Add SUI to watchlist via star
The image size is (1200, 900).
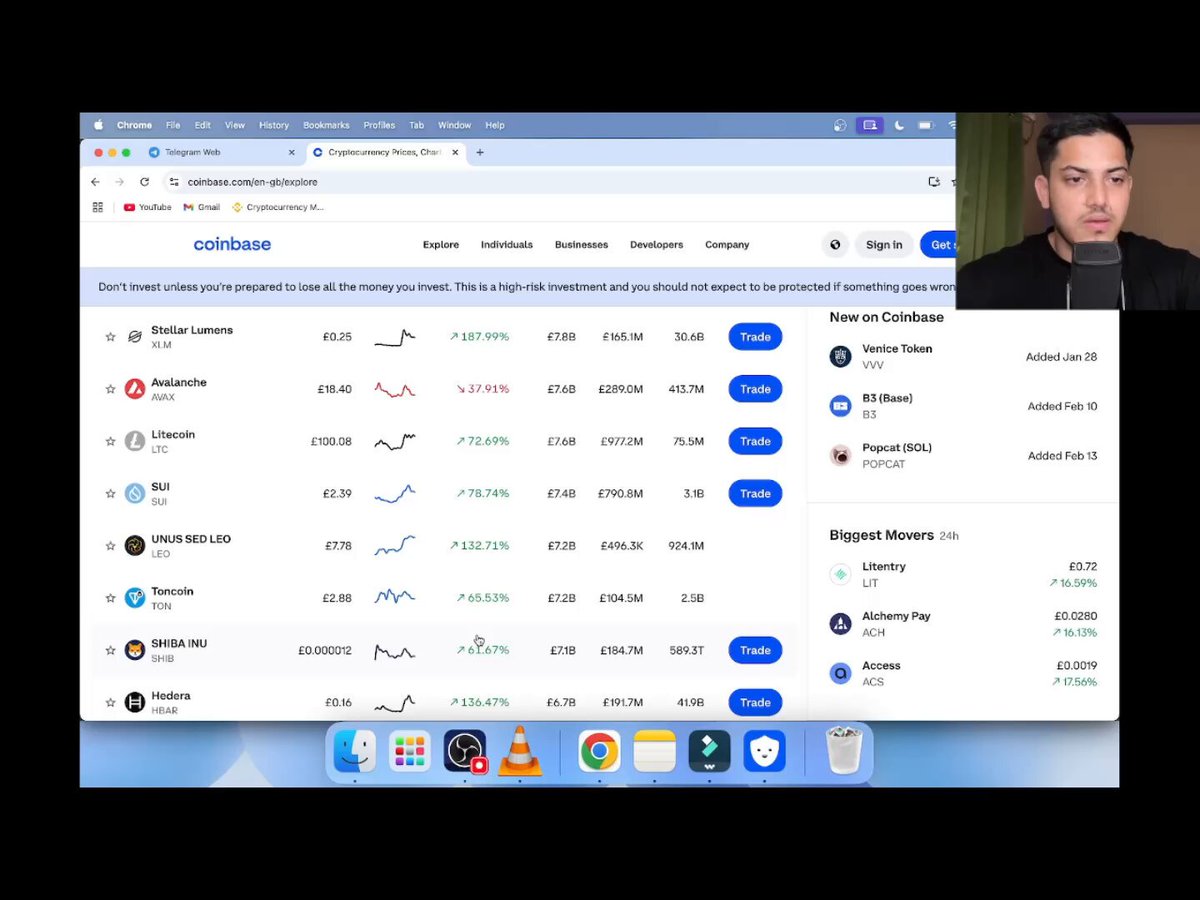pyautogui.click(x=110, y=493)
